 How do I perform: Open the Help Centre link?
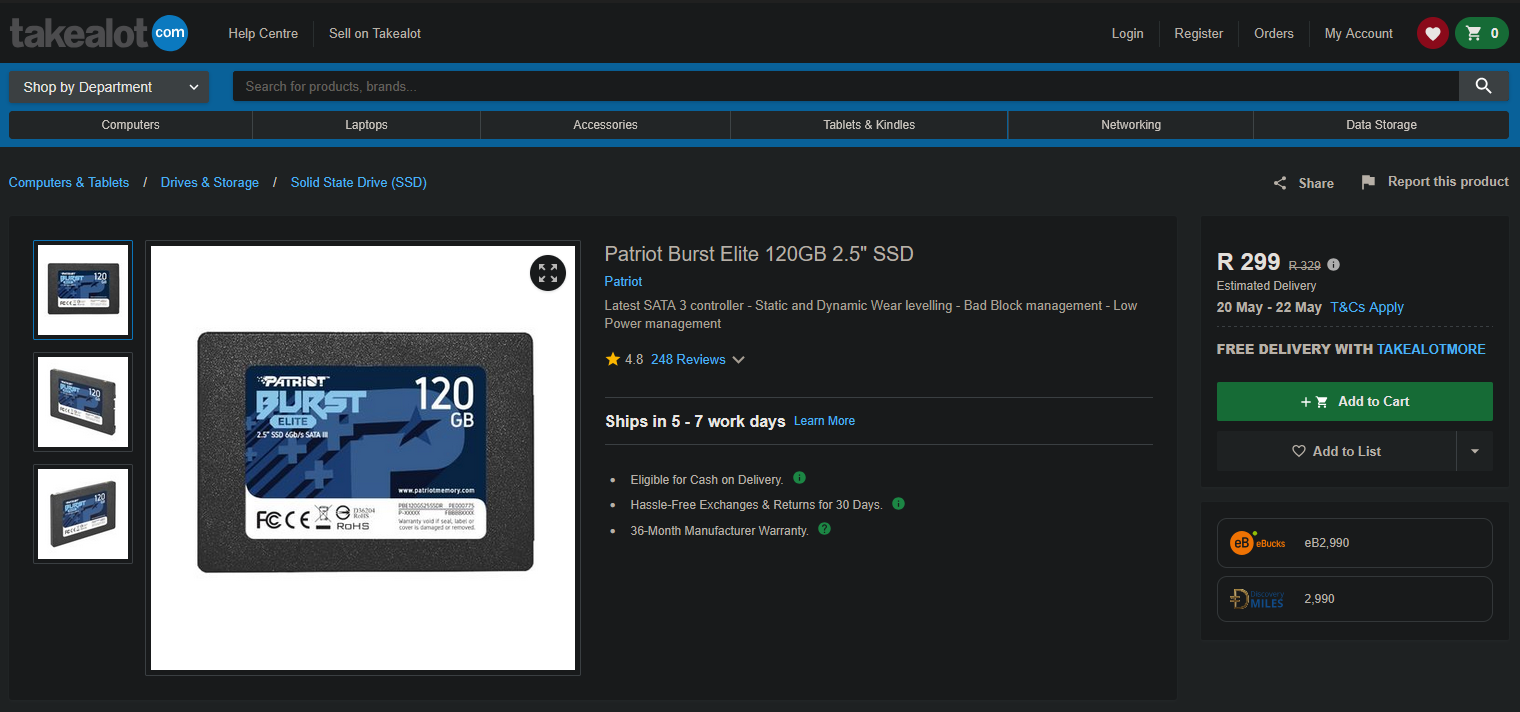pyautogui.click(x=263, y=33)
